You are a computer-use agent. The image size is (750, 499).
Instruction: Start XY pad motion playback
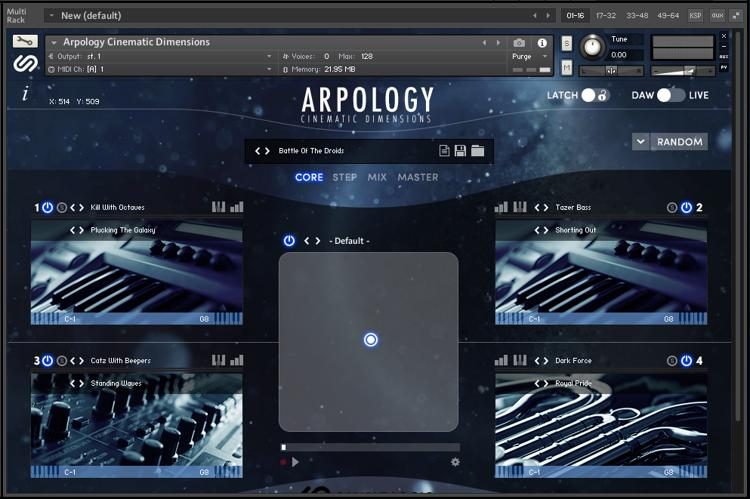pos(295,462)
